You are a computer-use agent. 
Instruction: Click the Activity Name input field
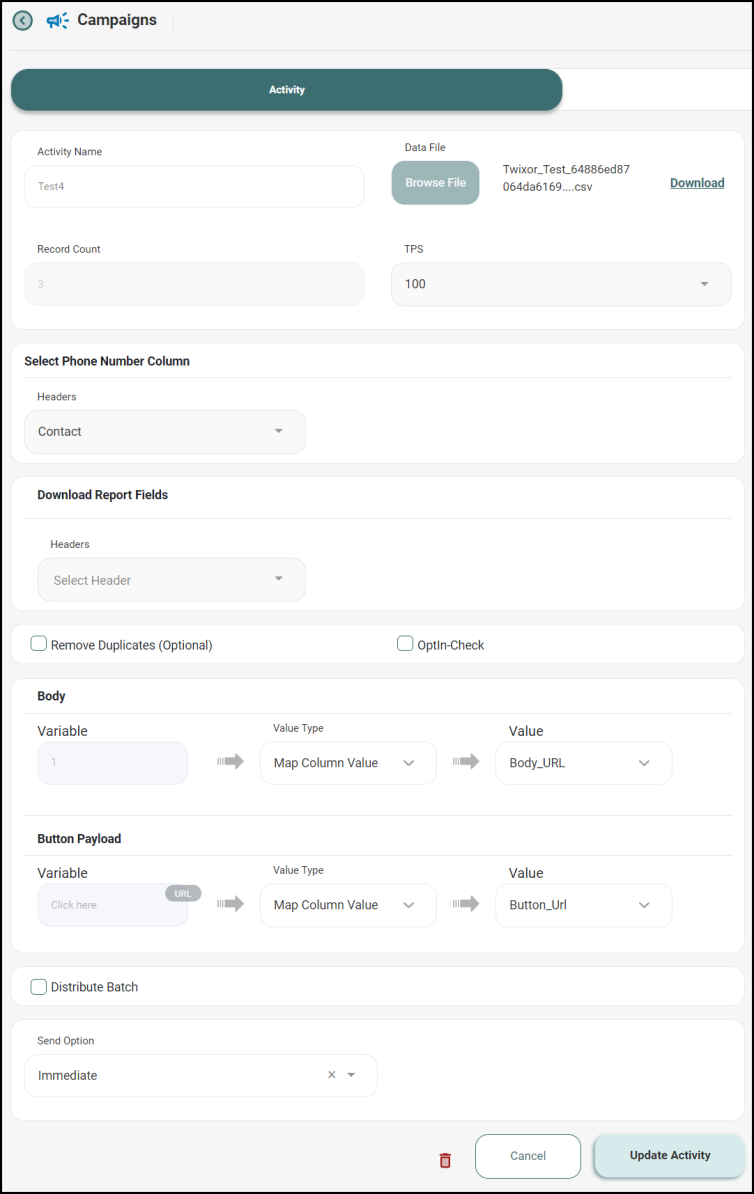coord(194,186)
